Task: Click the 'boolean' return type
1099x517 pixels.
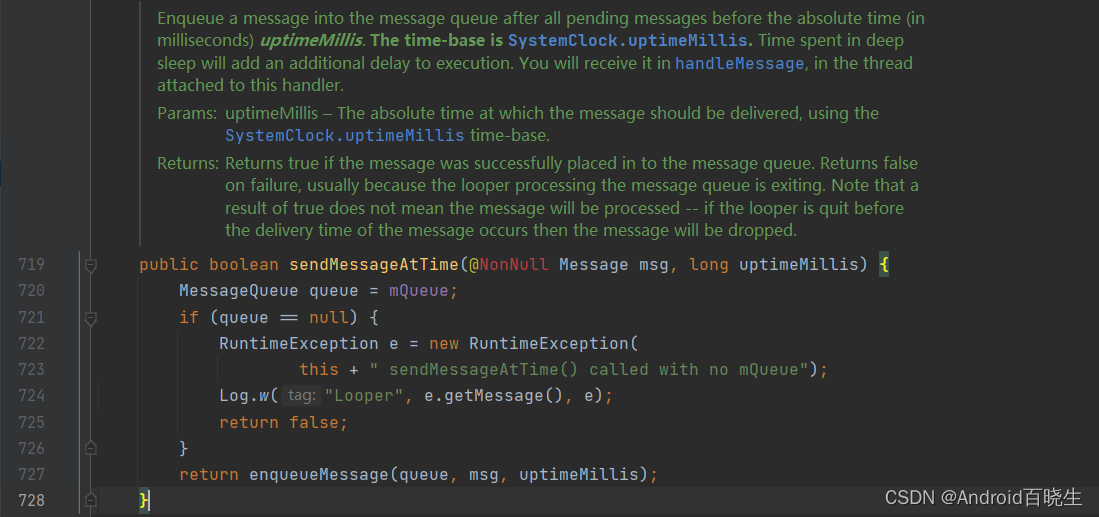Action: tap(245, 265)
